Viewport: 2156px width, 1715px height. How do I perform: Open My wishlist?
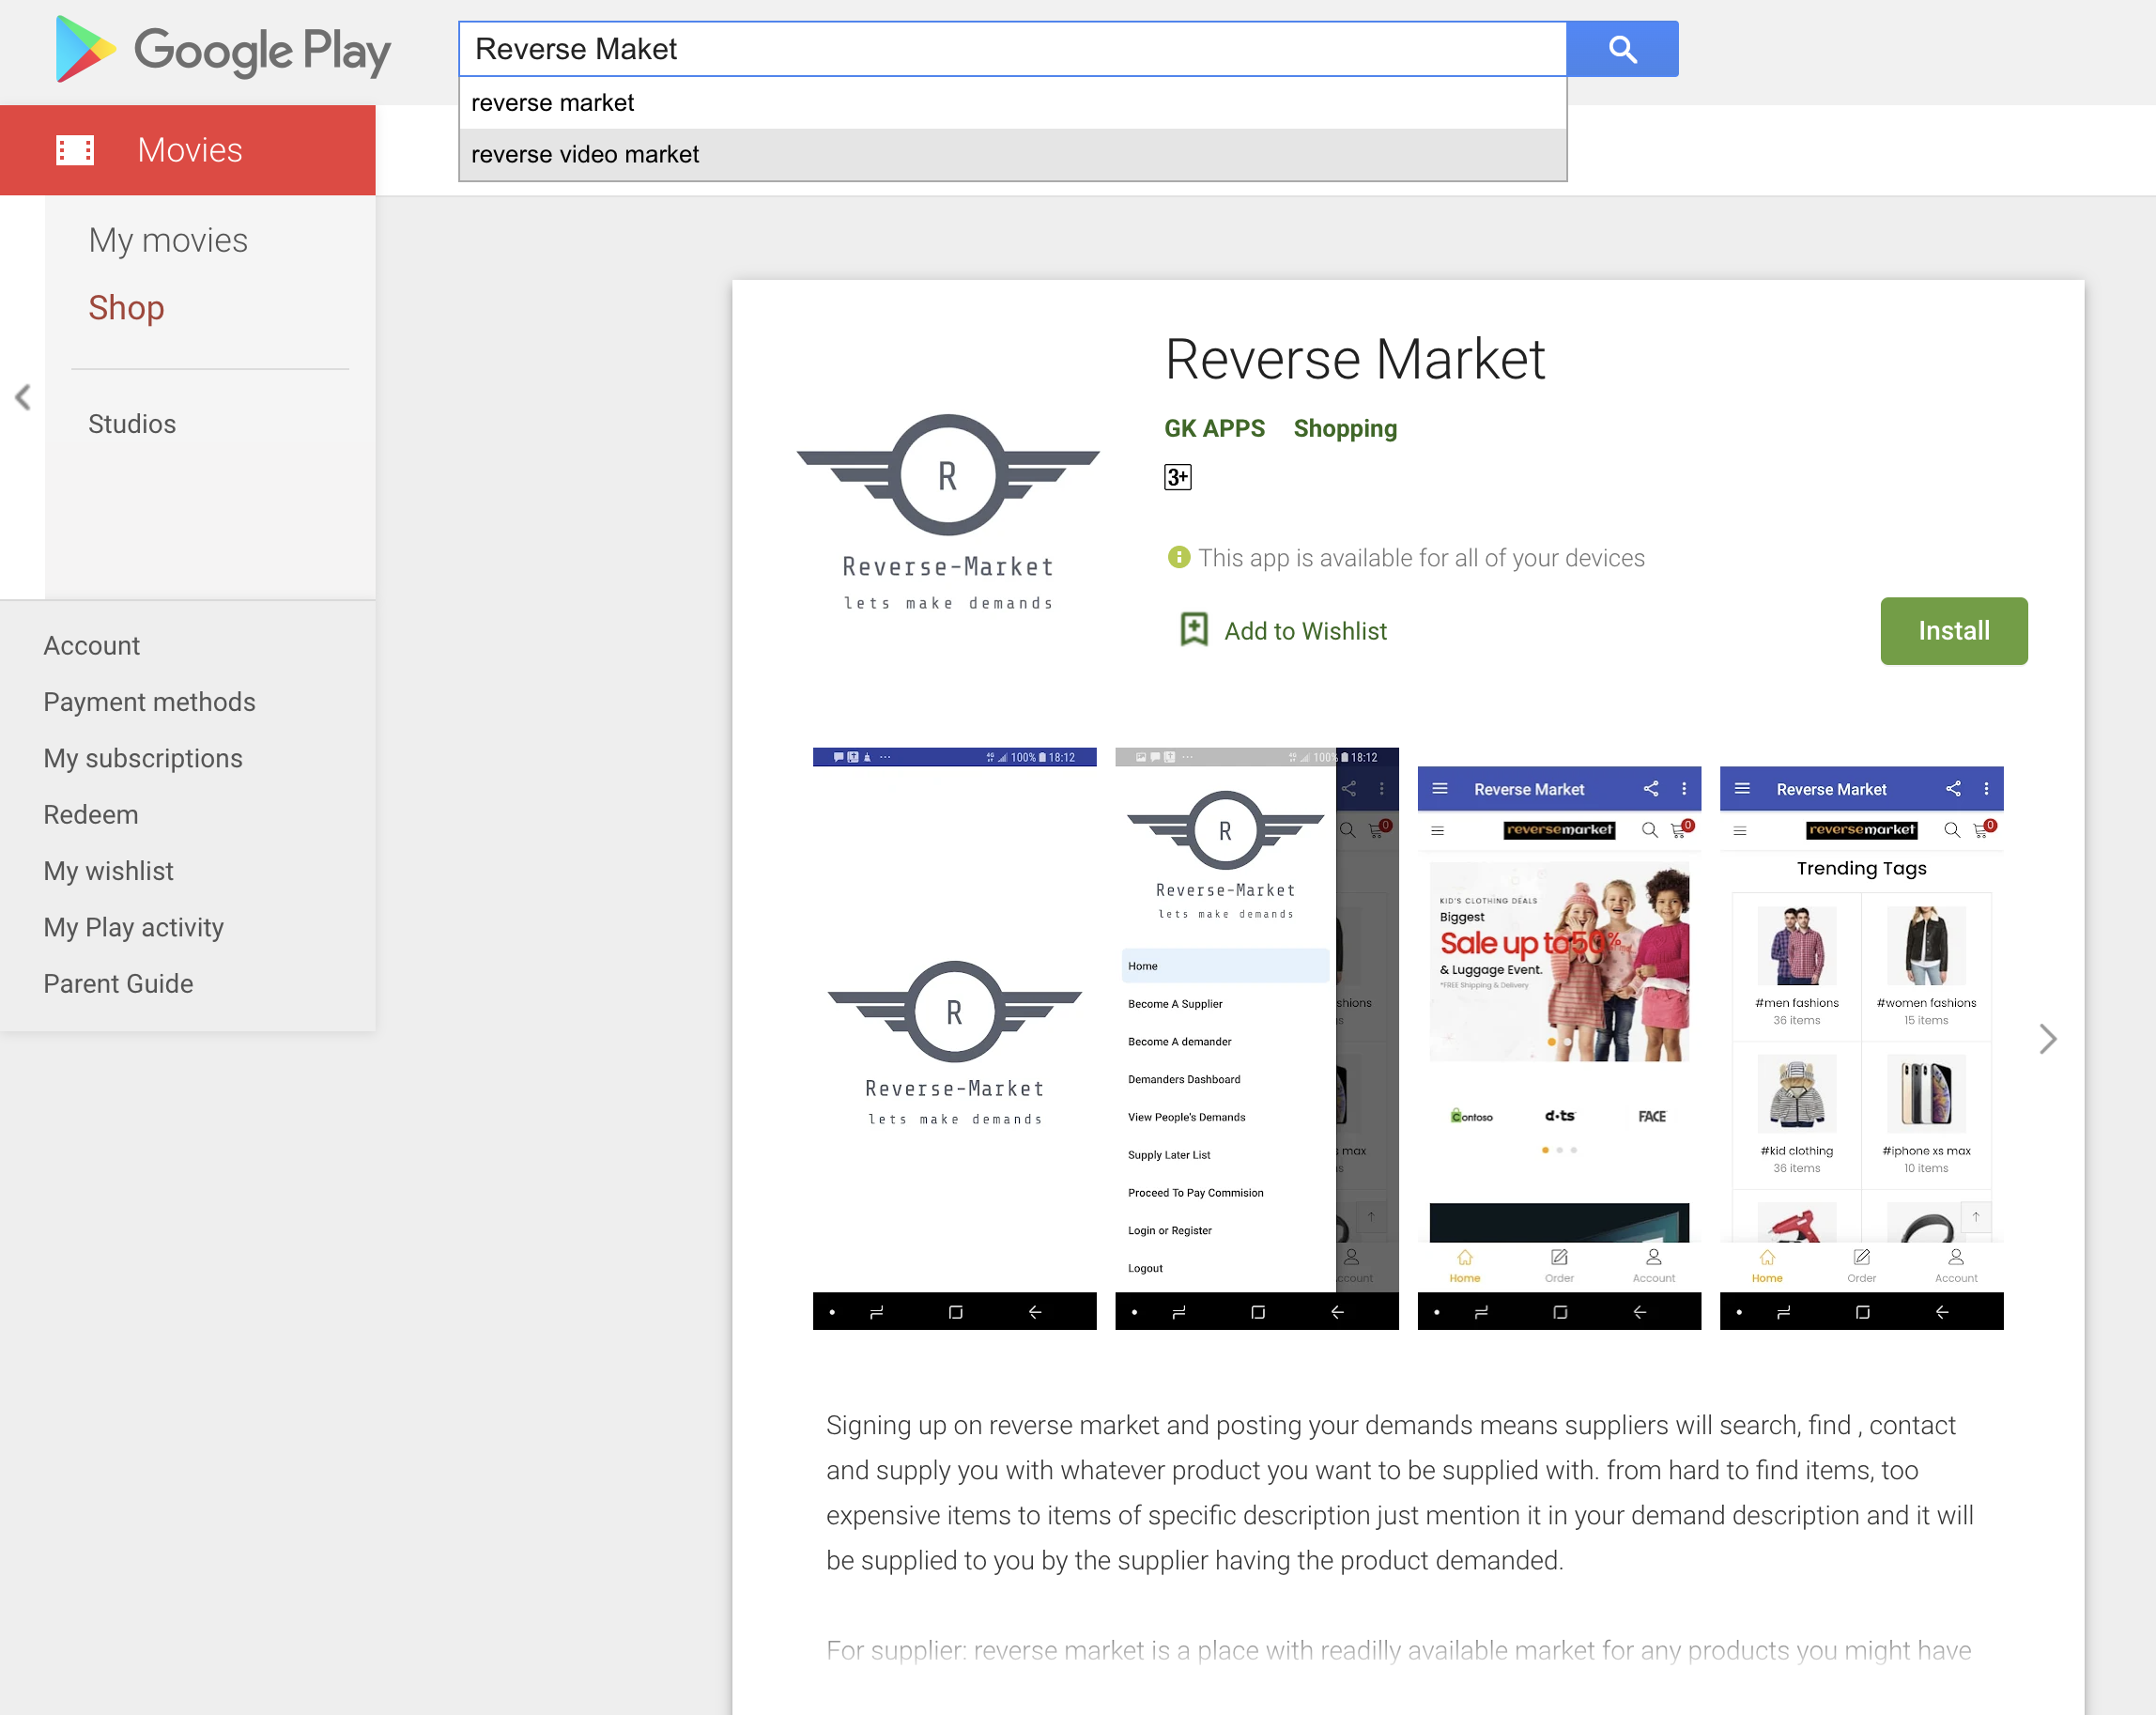tap(108, 871)
